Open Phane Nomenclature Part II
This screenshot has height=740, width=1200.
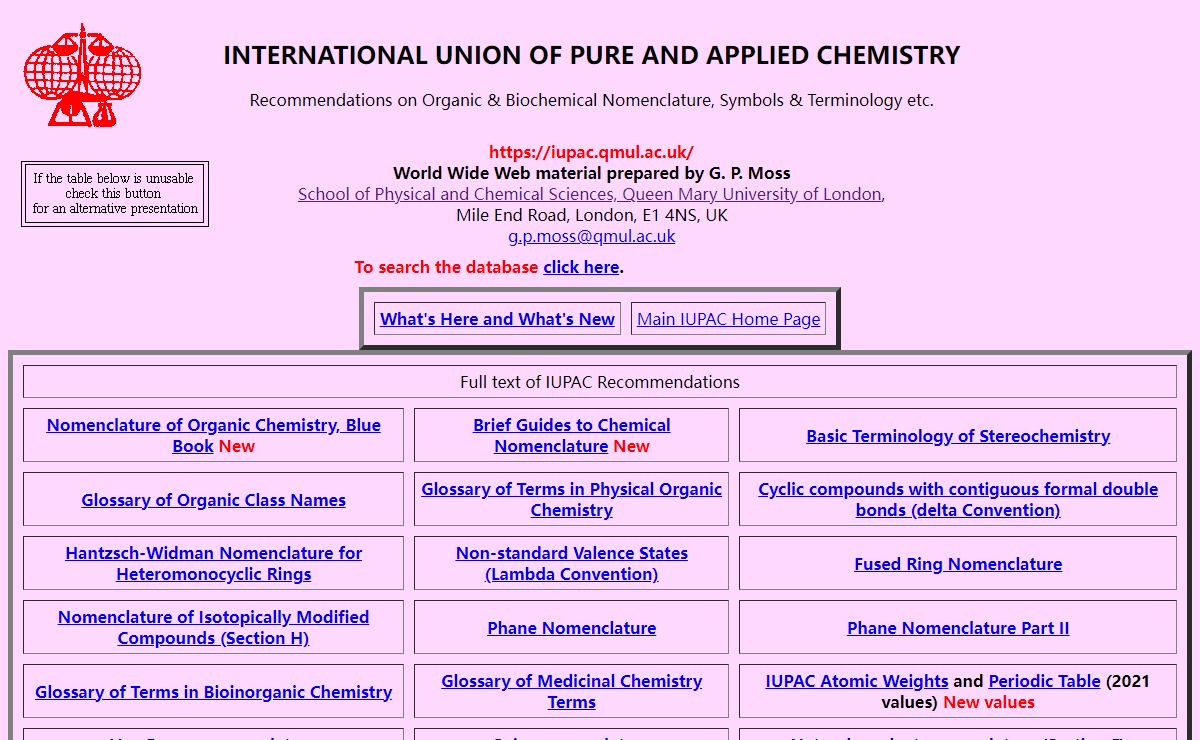[958, 628]
